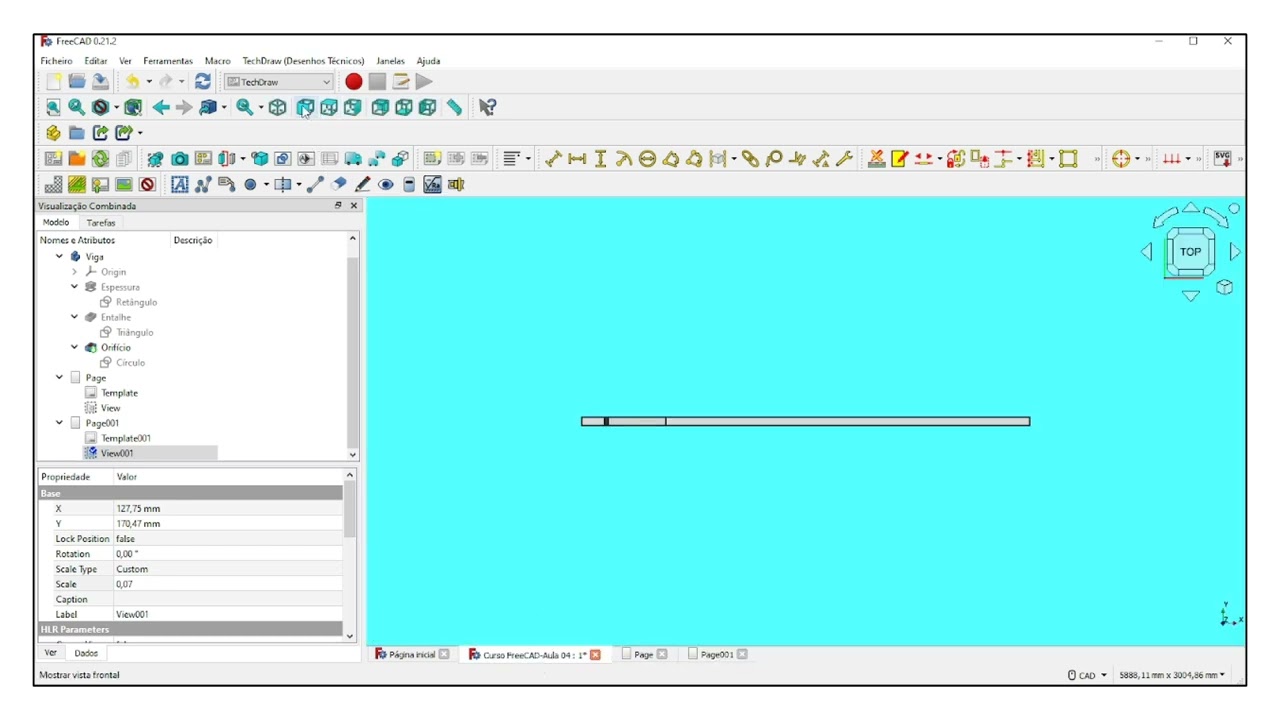1280x720 pixels.
Task: Open the Macro menu
Action: click(217, 61)
